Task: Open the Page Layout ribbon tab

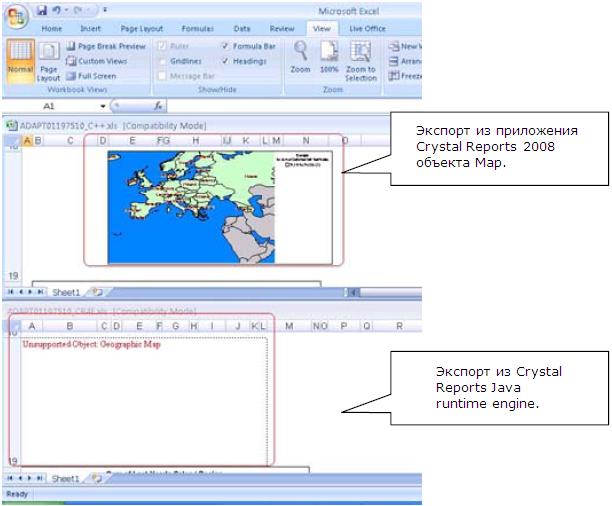Action: 142,29
